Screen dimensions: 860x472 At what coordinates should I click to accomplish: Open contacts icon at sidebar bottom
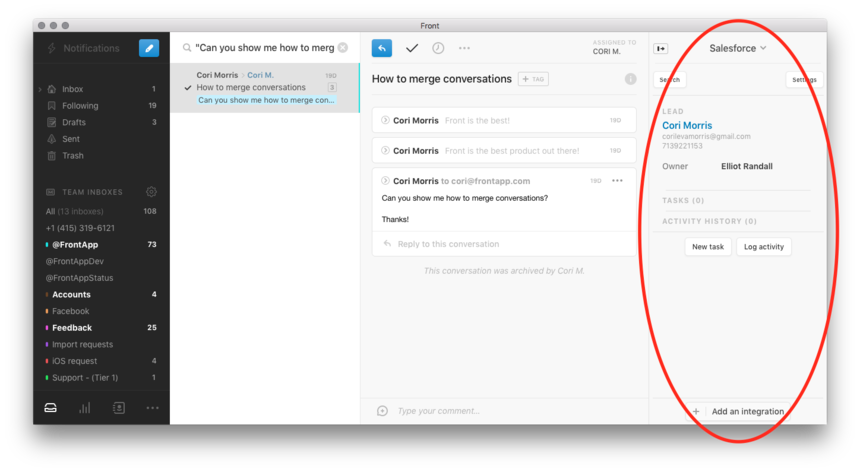(118, 408)
